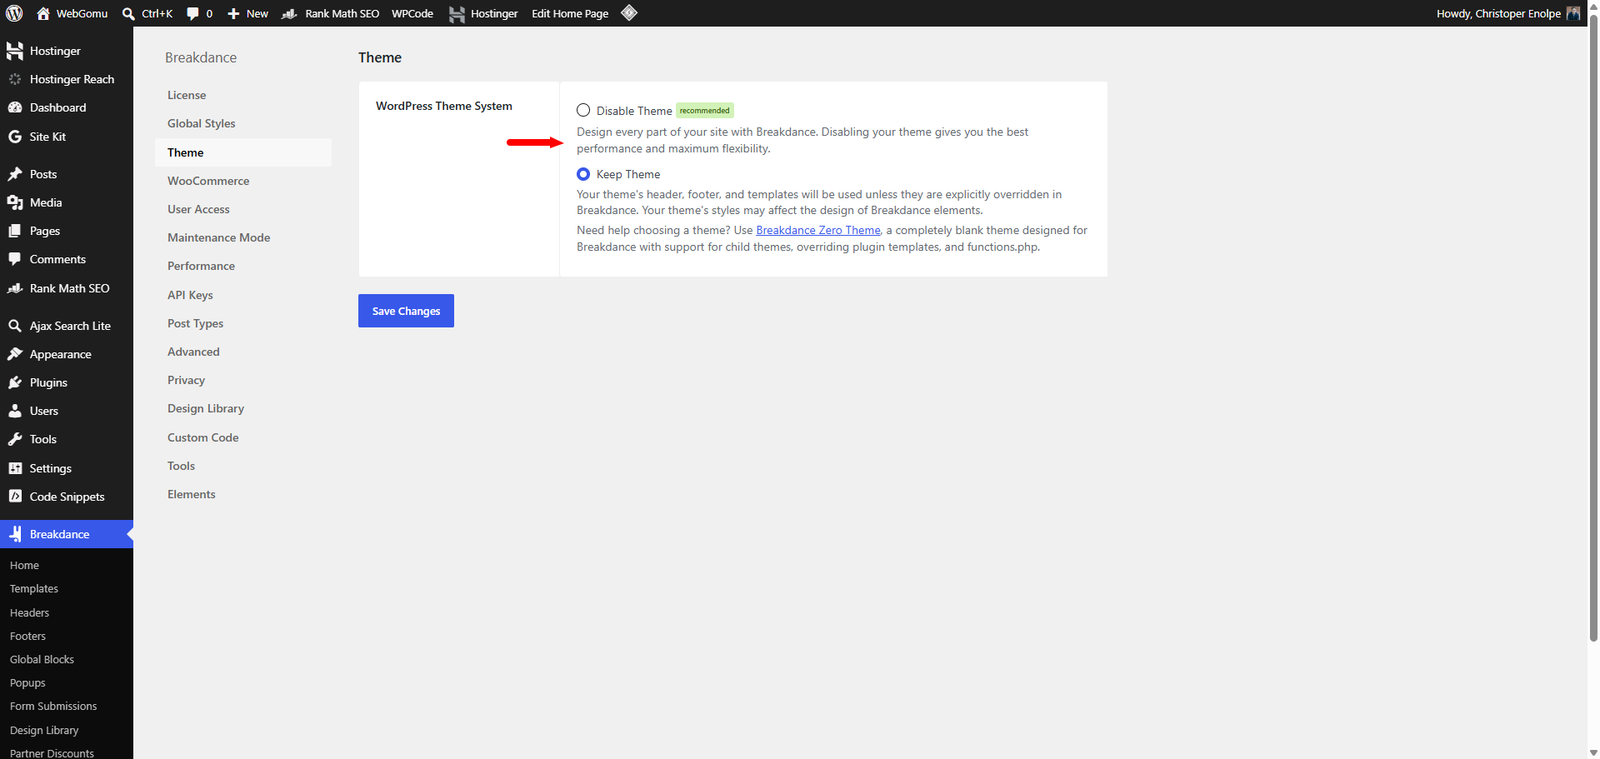
Task: Click the Pages icon in sidebar
Action: (x=15, y=231)
